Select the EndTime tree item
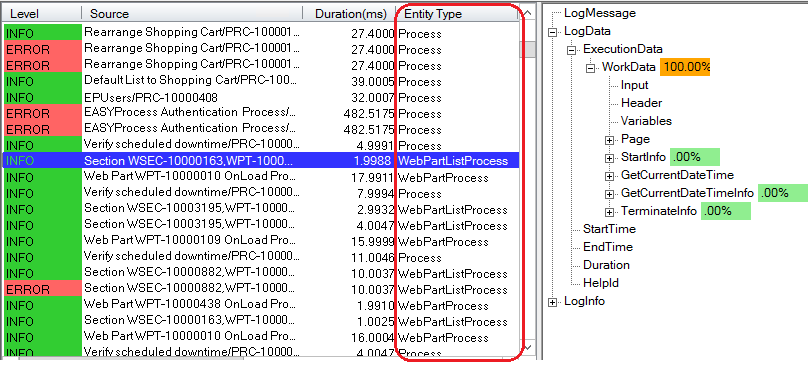Screen dimensions: 808x367 click(x=608, y=247)
